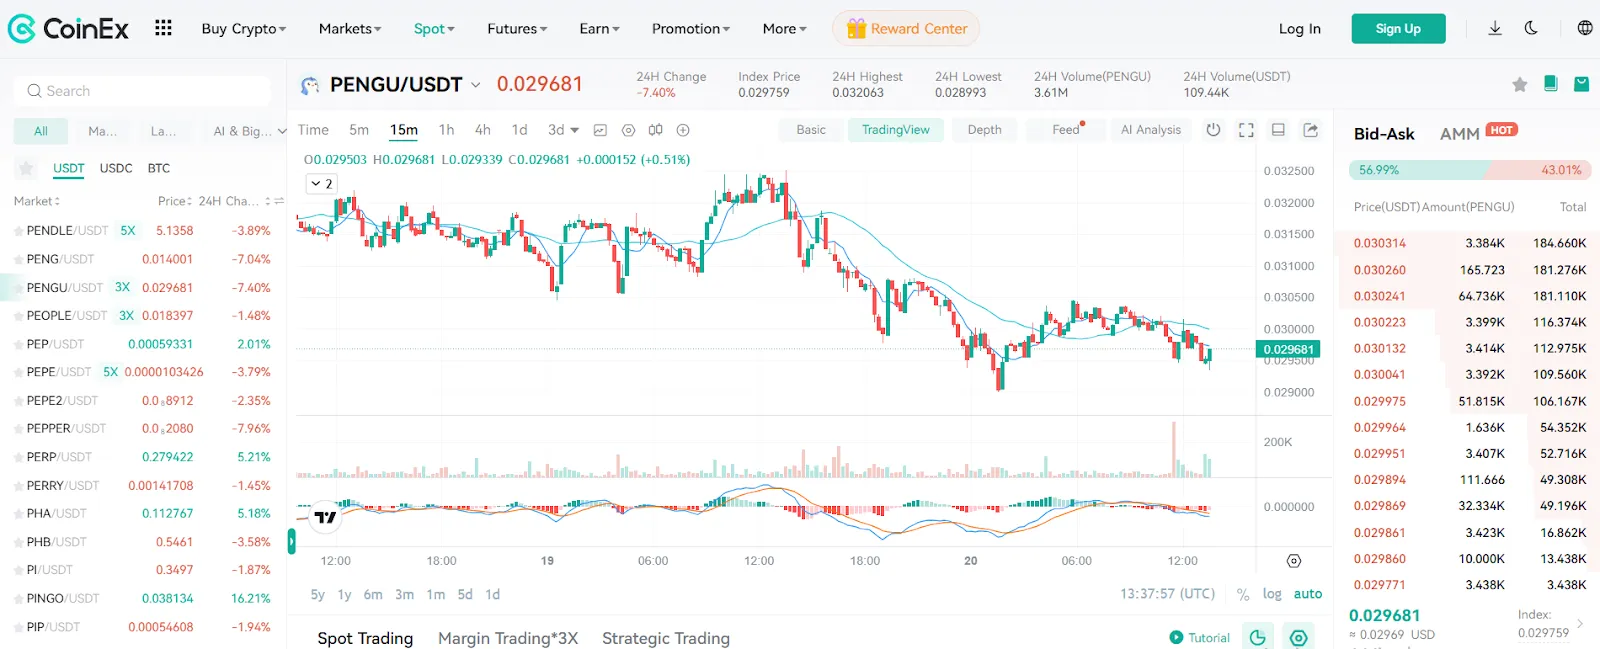Collapse indicator legend showing 2
This screenshot has width=1600, height=649.
coord(321,184)
